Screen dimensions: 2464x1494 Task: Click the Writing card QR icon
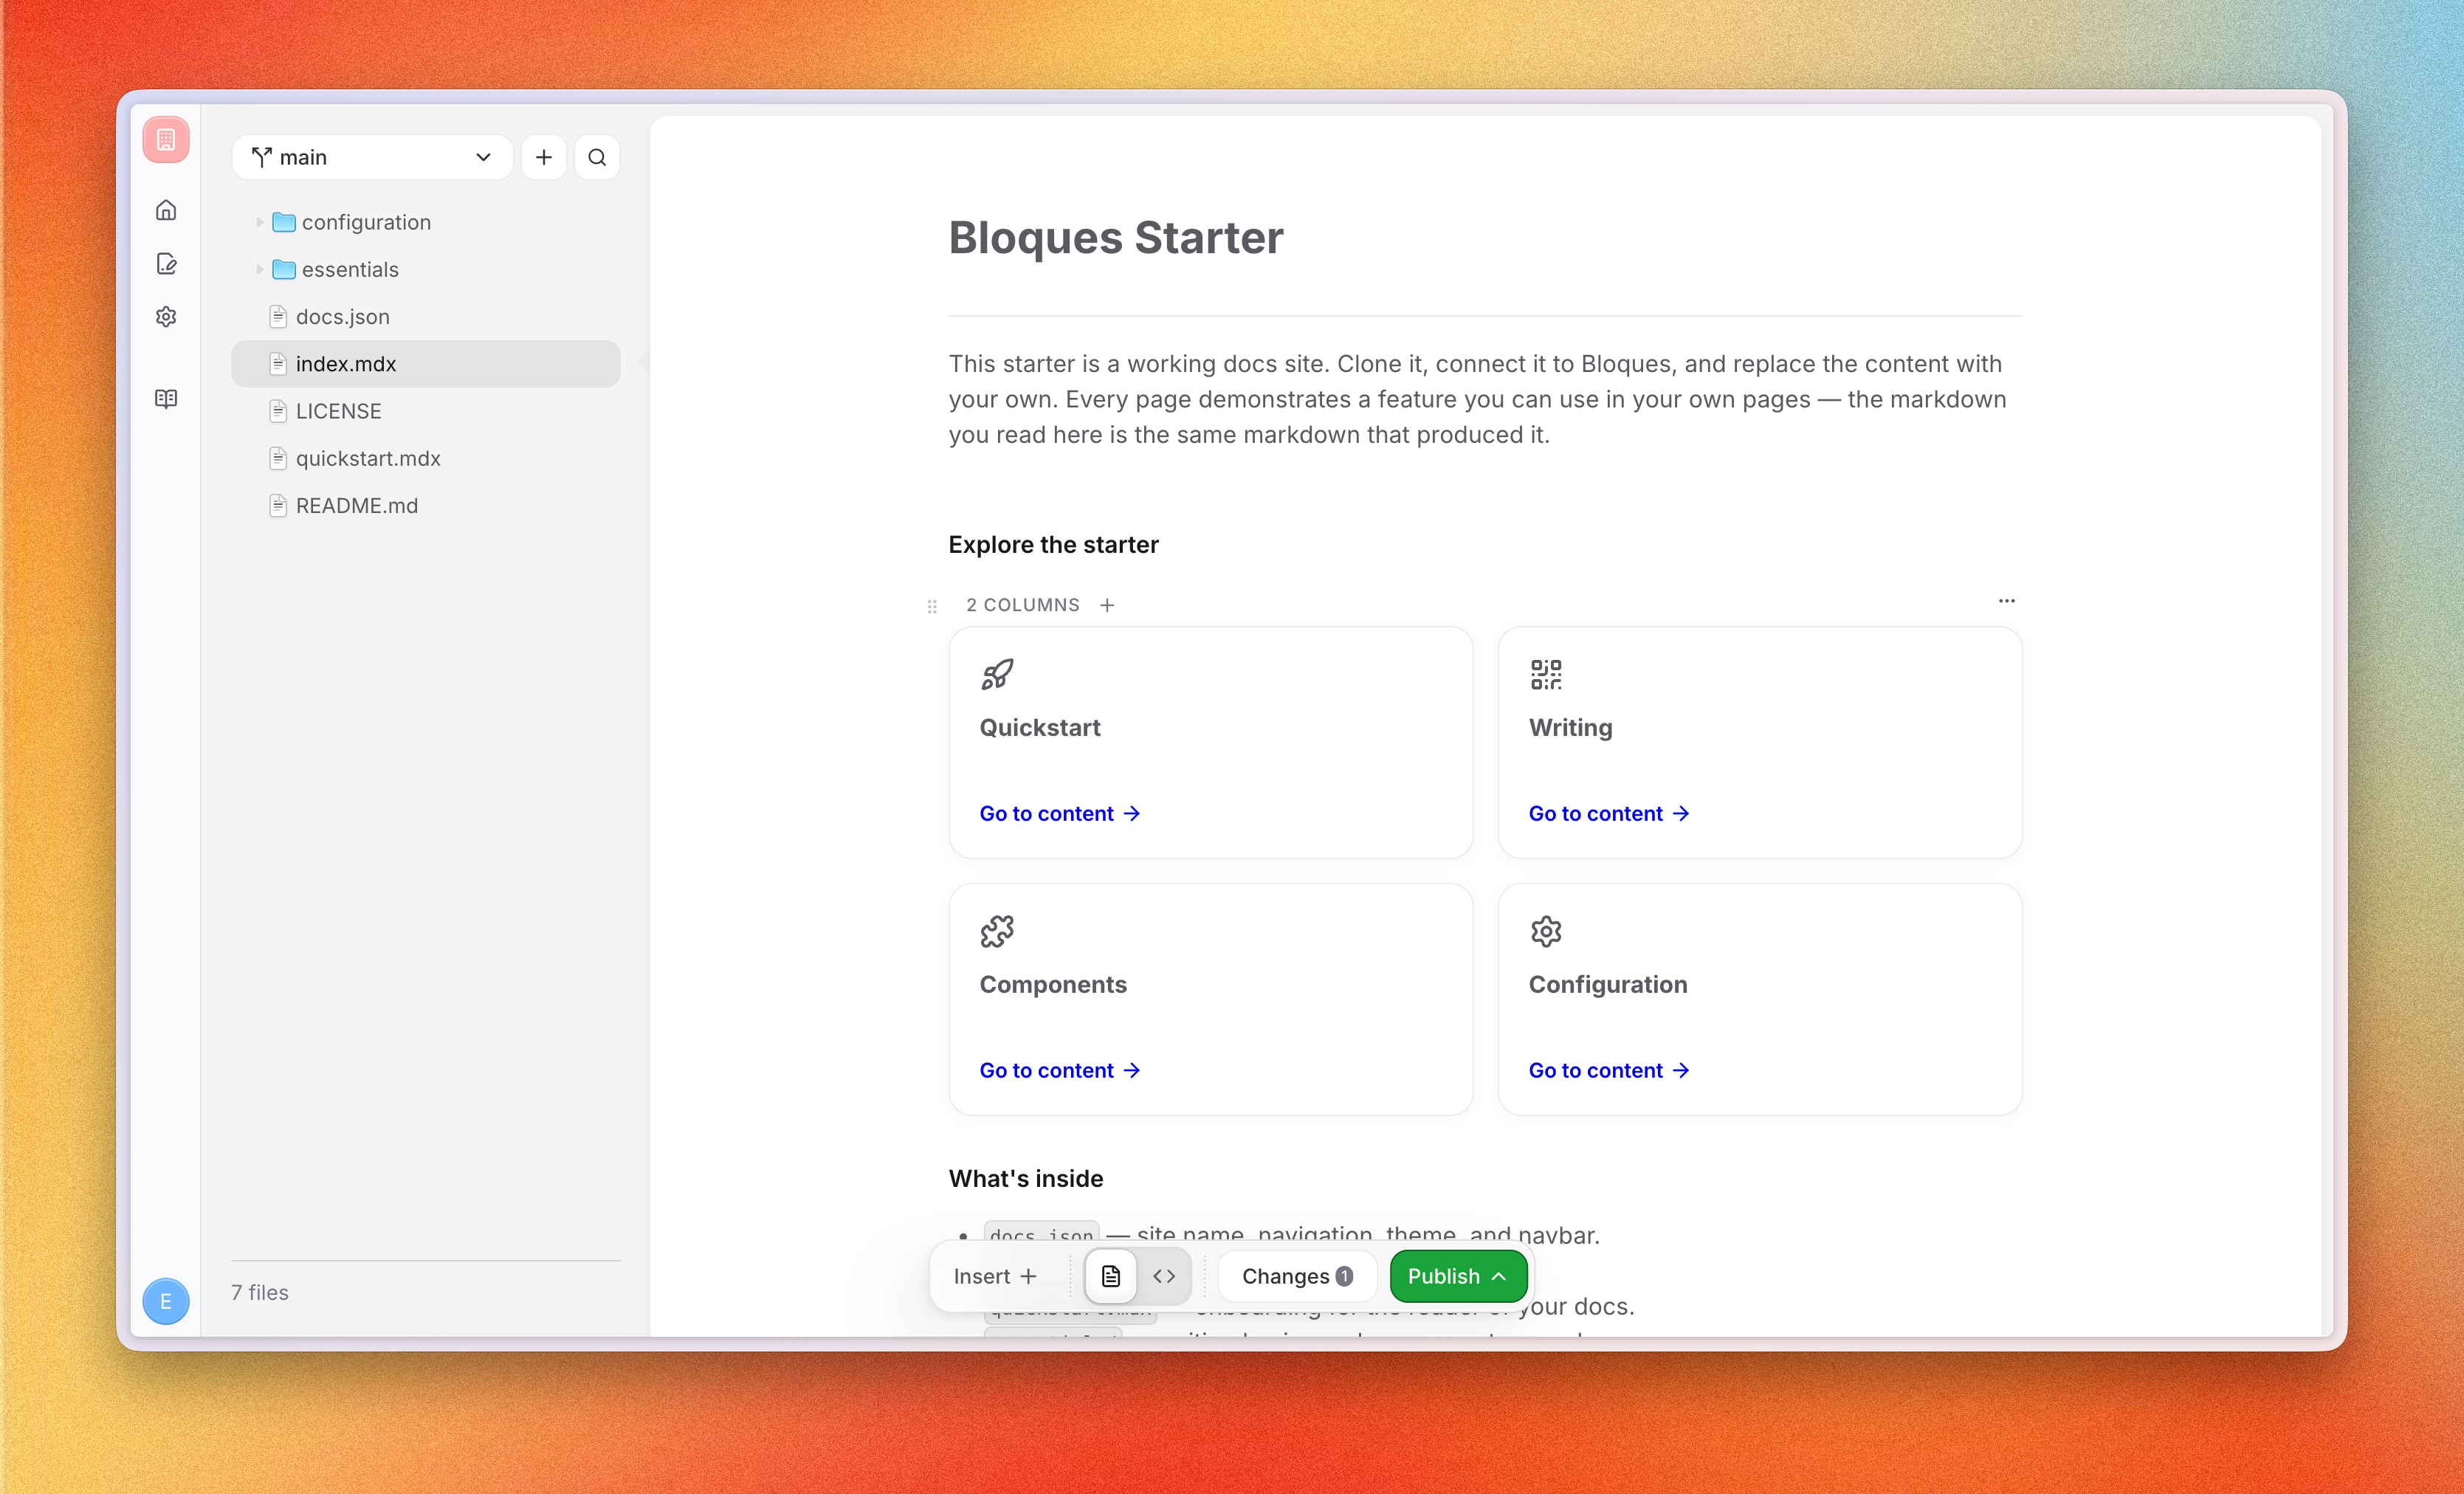tap(1546, 675)
